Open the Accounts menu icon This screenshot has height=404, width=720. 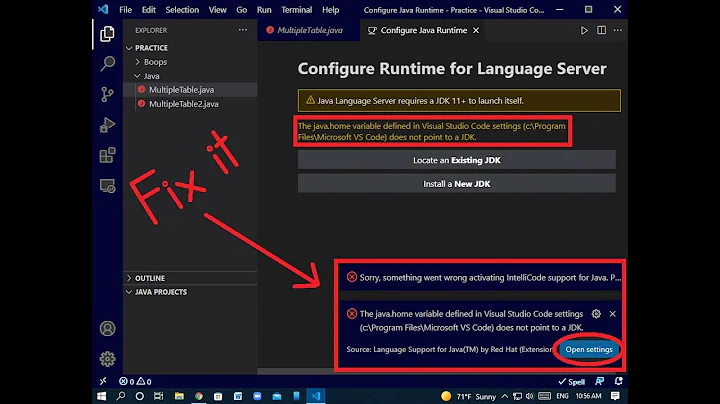107,329
